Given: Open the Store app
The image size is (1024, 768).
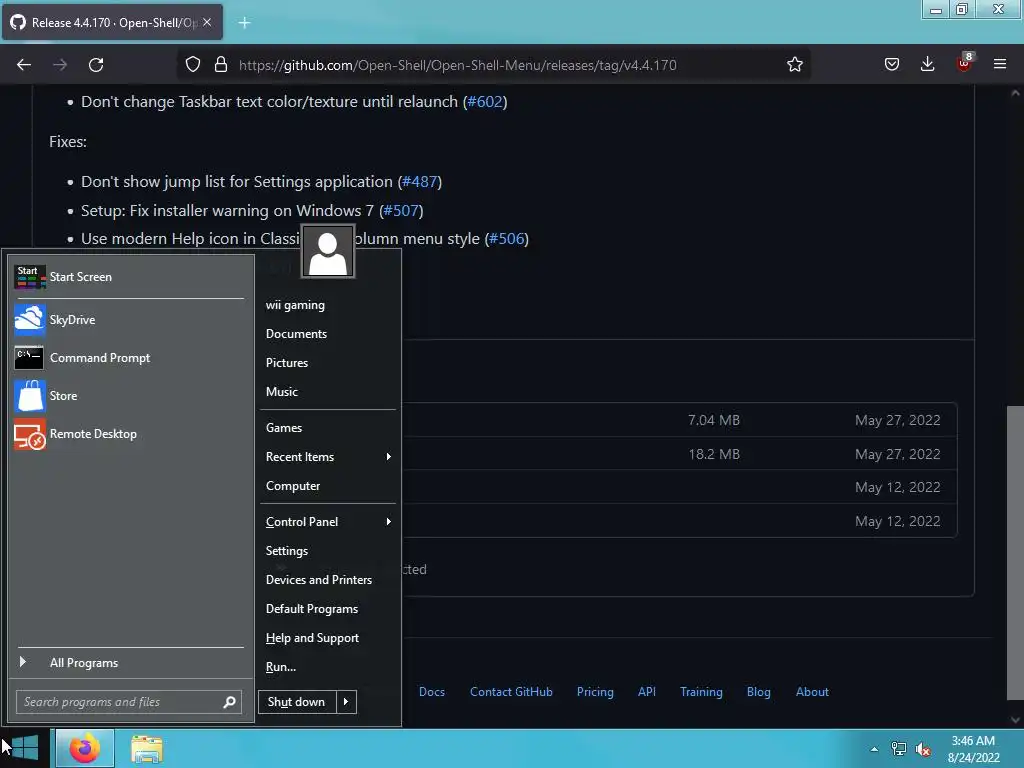Looking at the screenshot, I should coord(129,396).
